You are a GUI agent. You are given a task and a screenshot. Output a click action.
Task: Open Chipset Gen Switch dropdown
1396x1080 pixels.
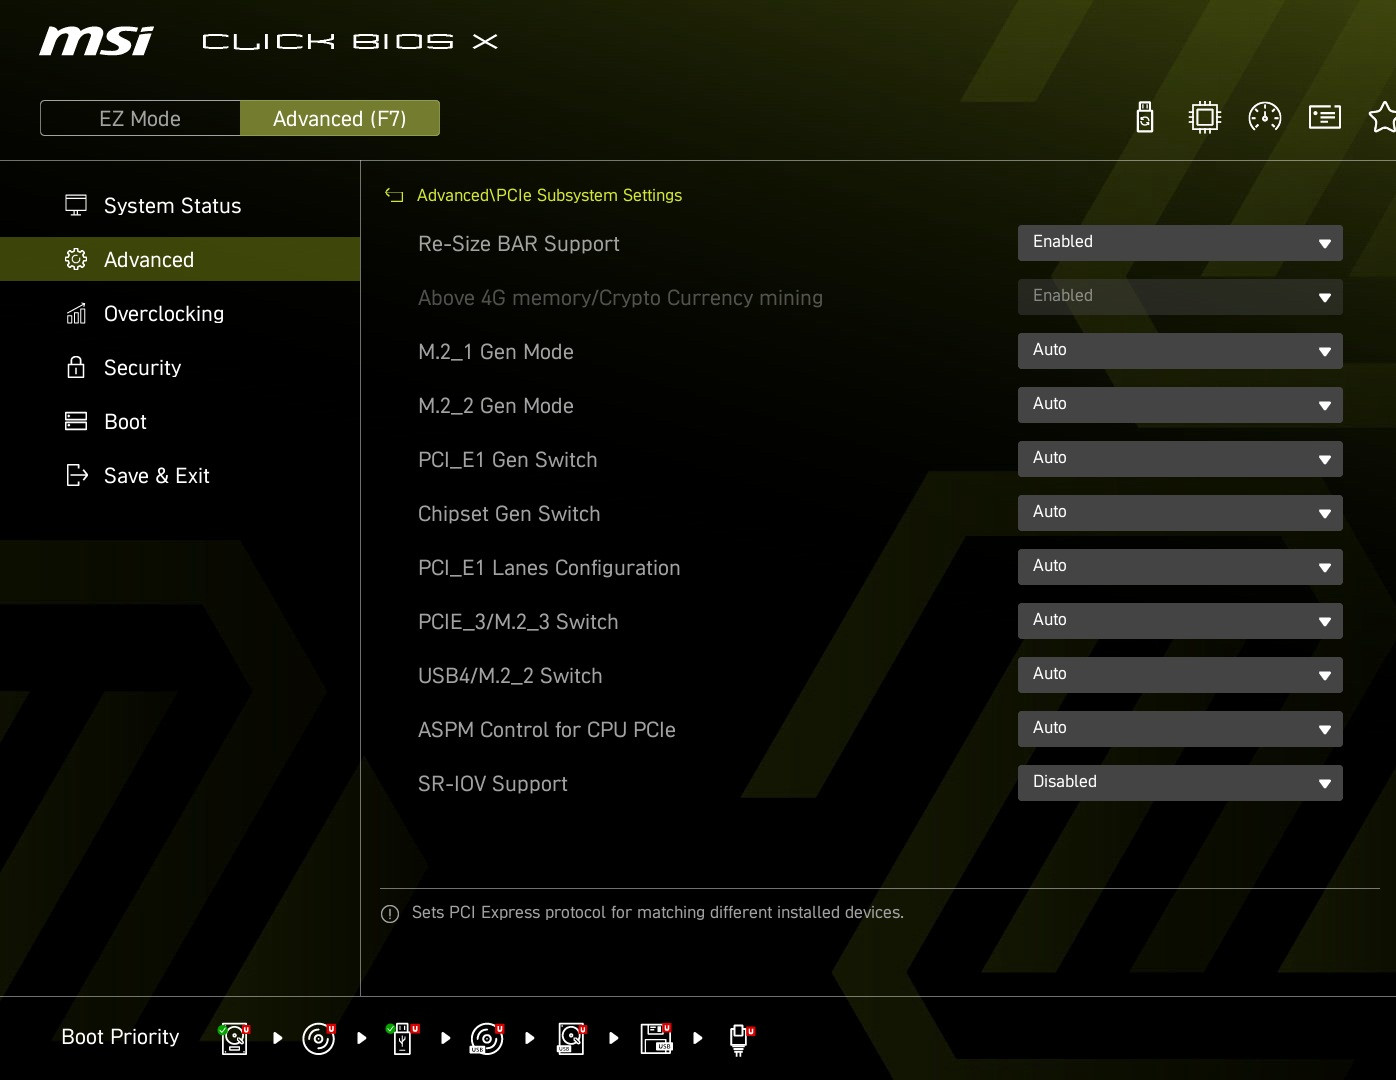(x=1180, y=513)
